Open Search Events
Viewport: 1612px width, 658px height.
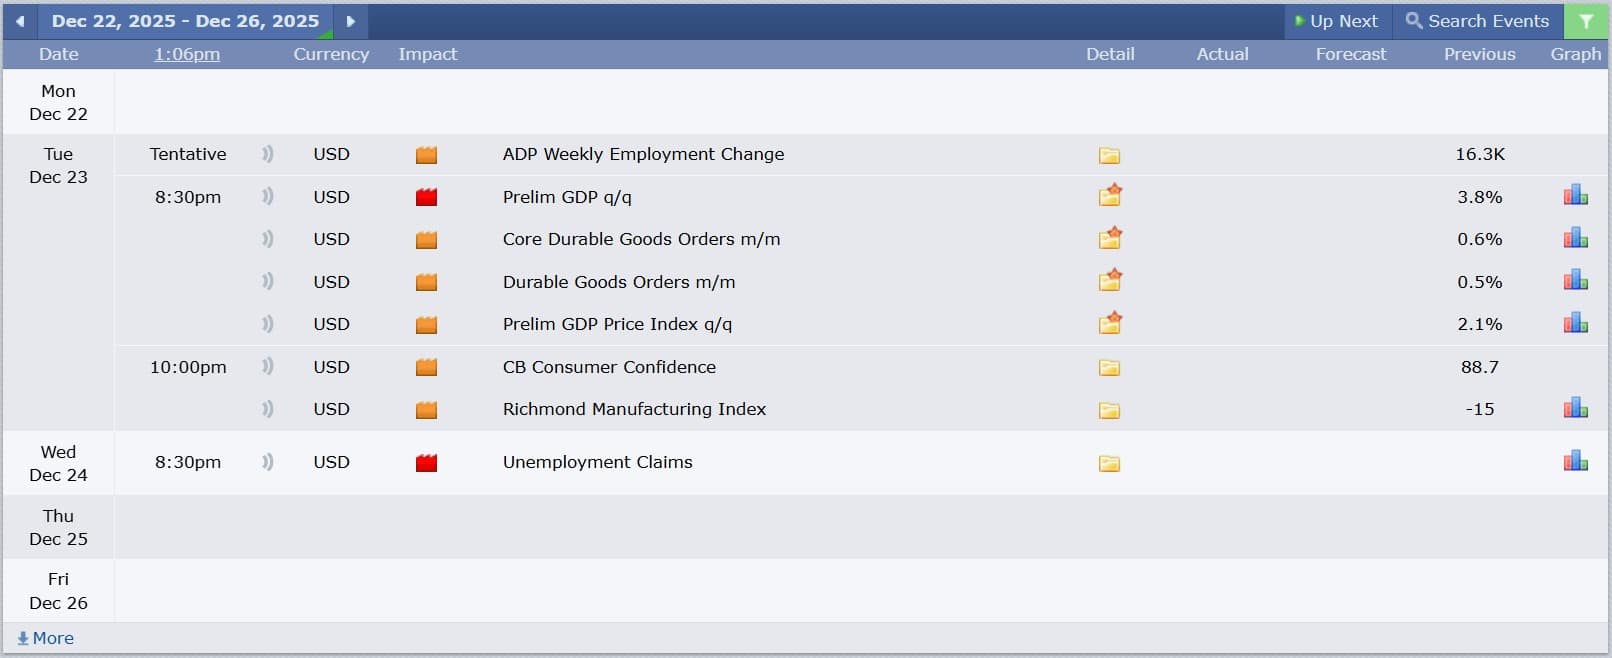pos(1477,21)
